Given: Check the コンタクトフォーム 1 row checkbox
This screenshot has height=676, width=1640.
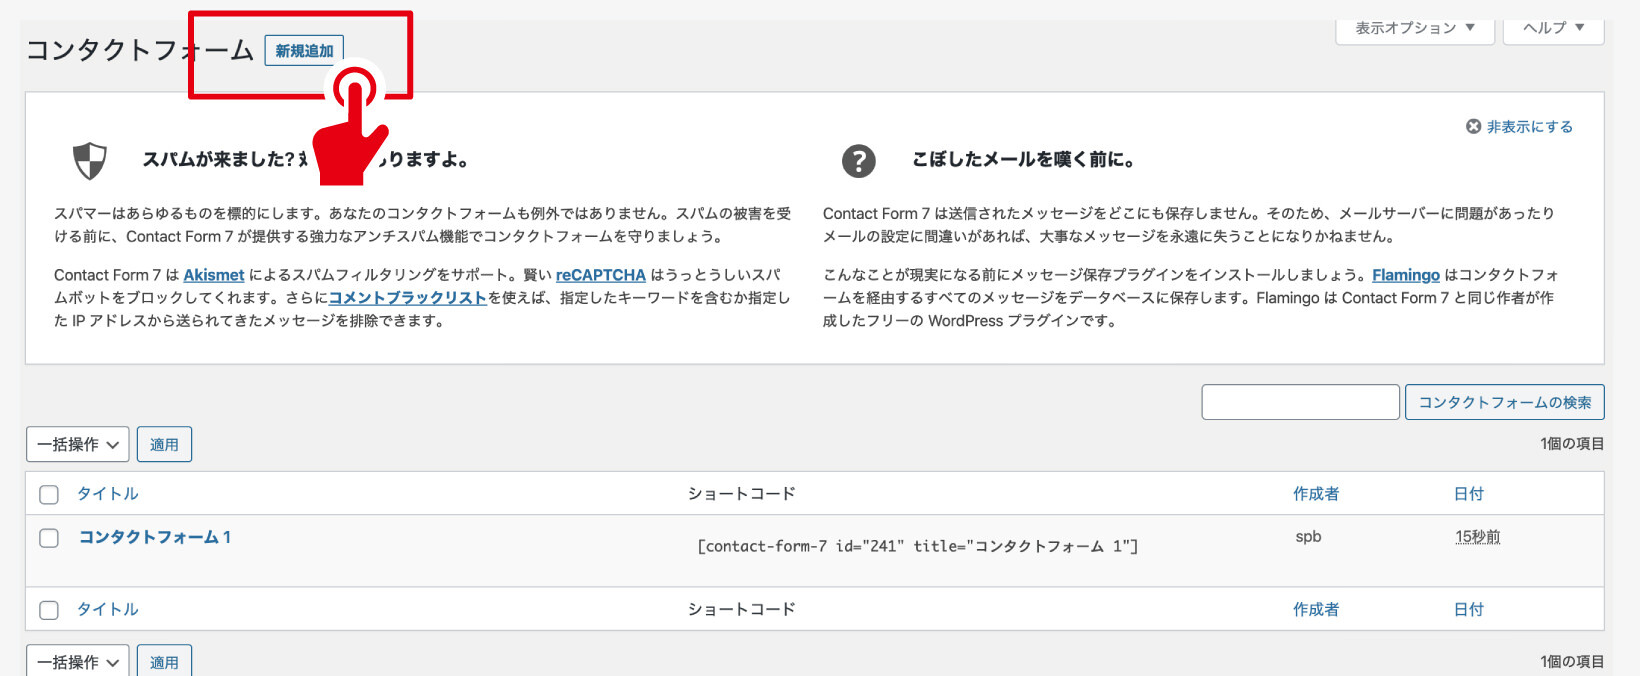Looking at the screenshot, I should pyautogui.click(x=49, y=538).
